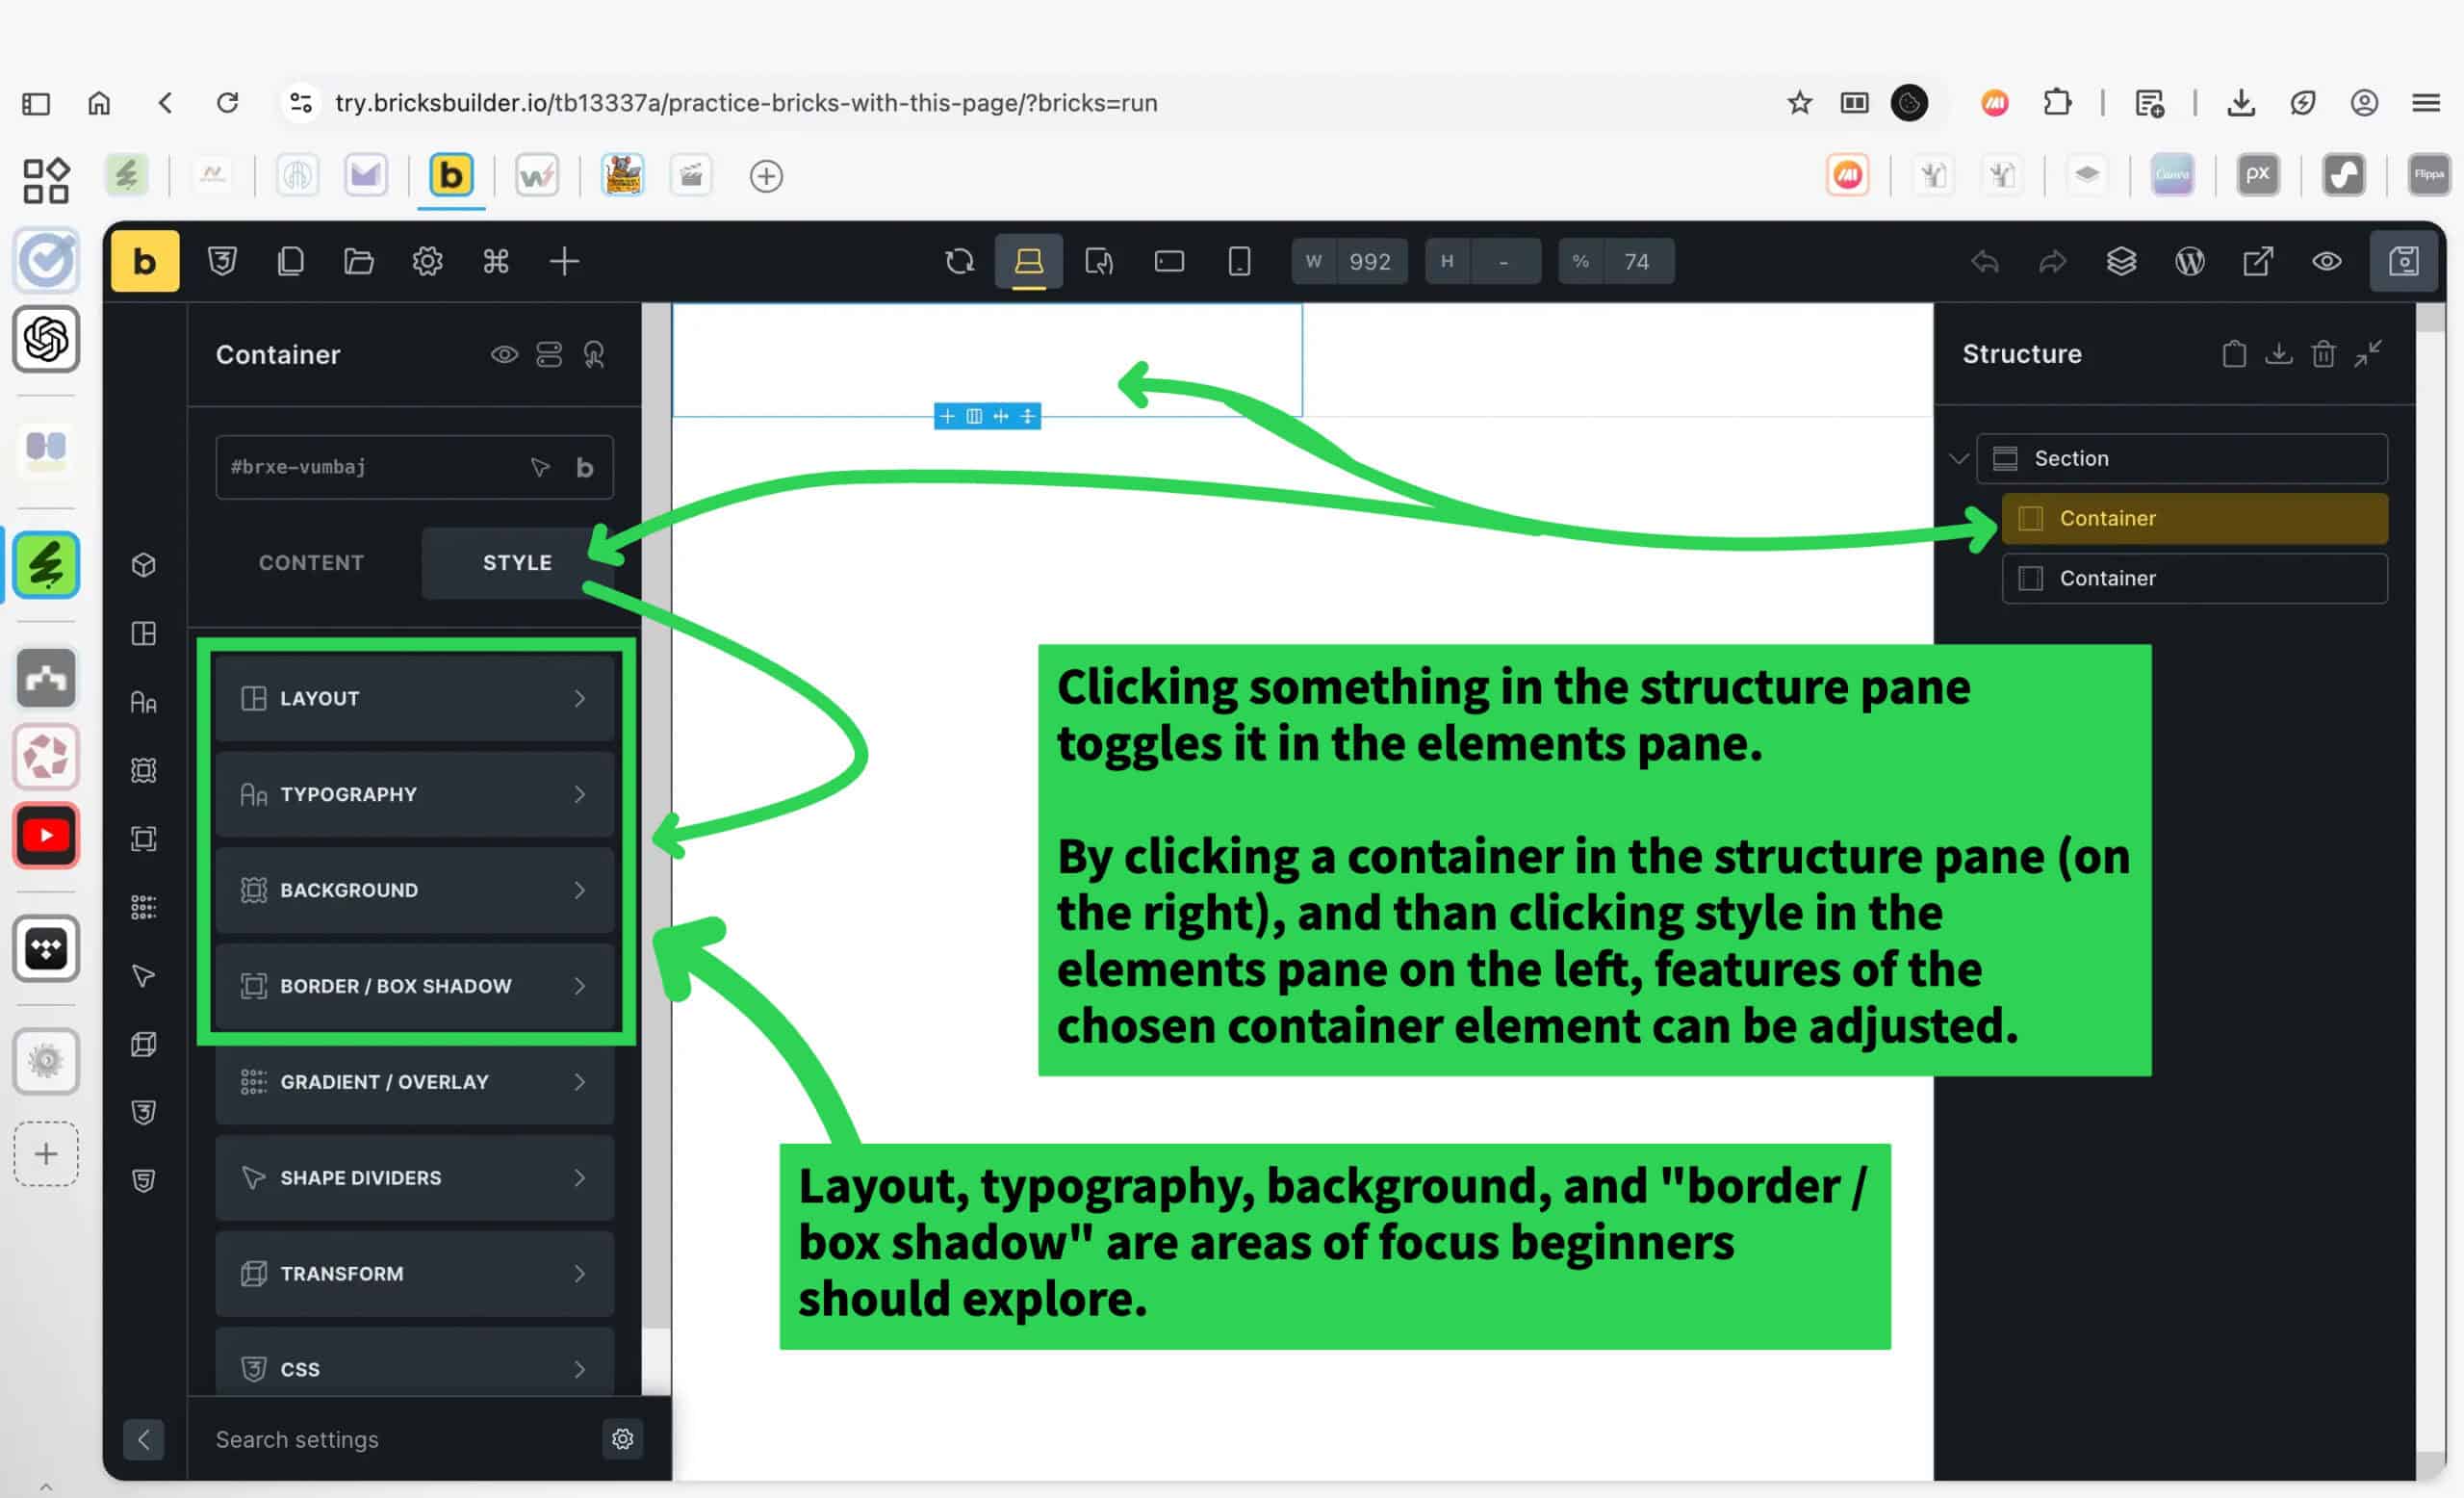The image size is (2464, 1498).
Task: Click the undo arrow in toolbar
Action: coord(1984,261)
